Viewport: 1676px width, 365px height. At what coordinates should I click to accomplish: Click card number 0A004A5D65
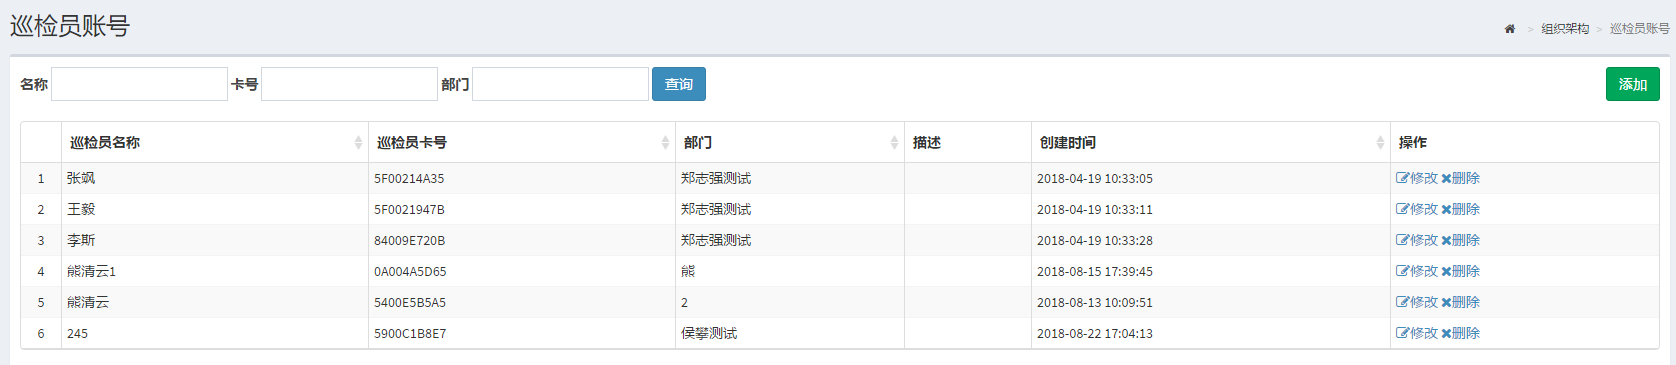(x=410, y=271)
